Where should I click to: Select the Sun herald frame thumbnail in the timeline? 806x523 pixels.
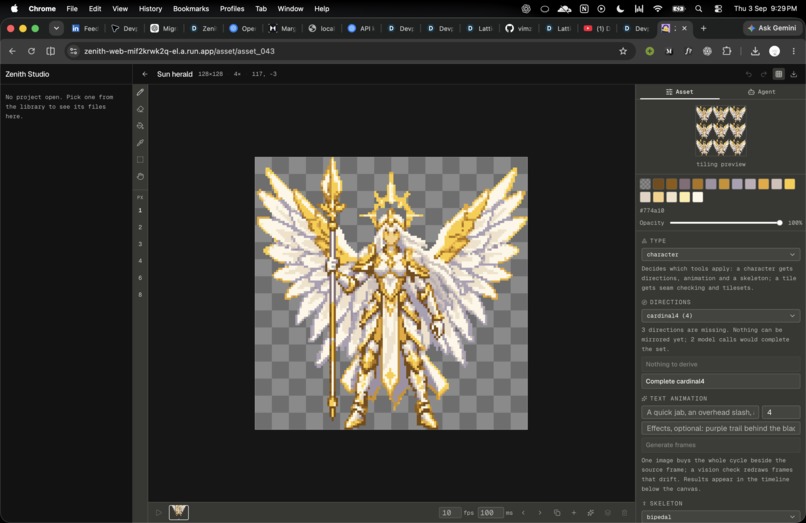[179, 512]
